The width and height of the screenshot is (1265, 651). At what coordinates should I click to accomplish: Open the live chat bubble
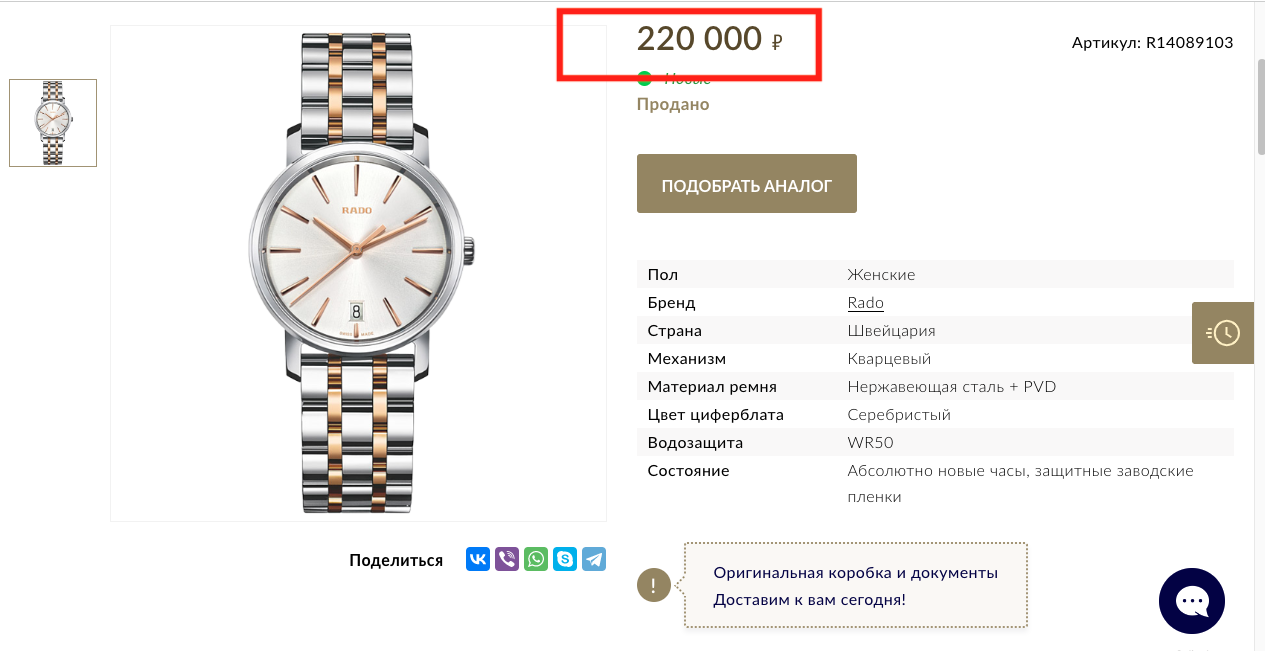[x=1192, y=601]
